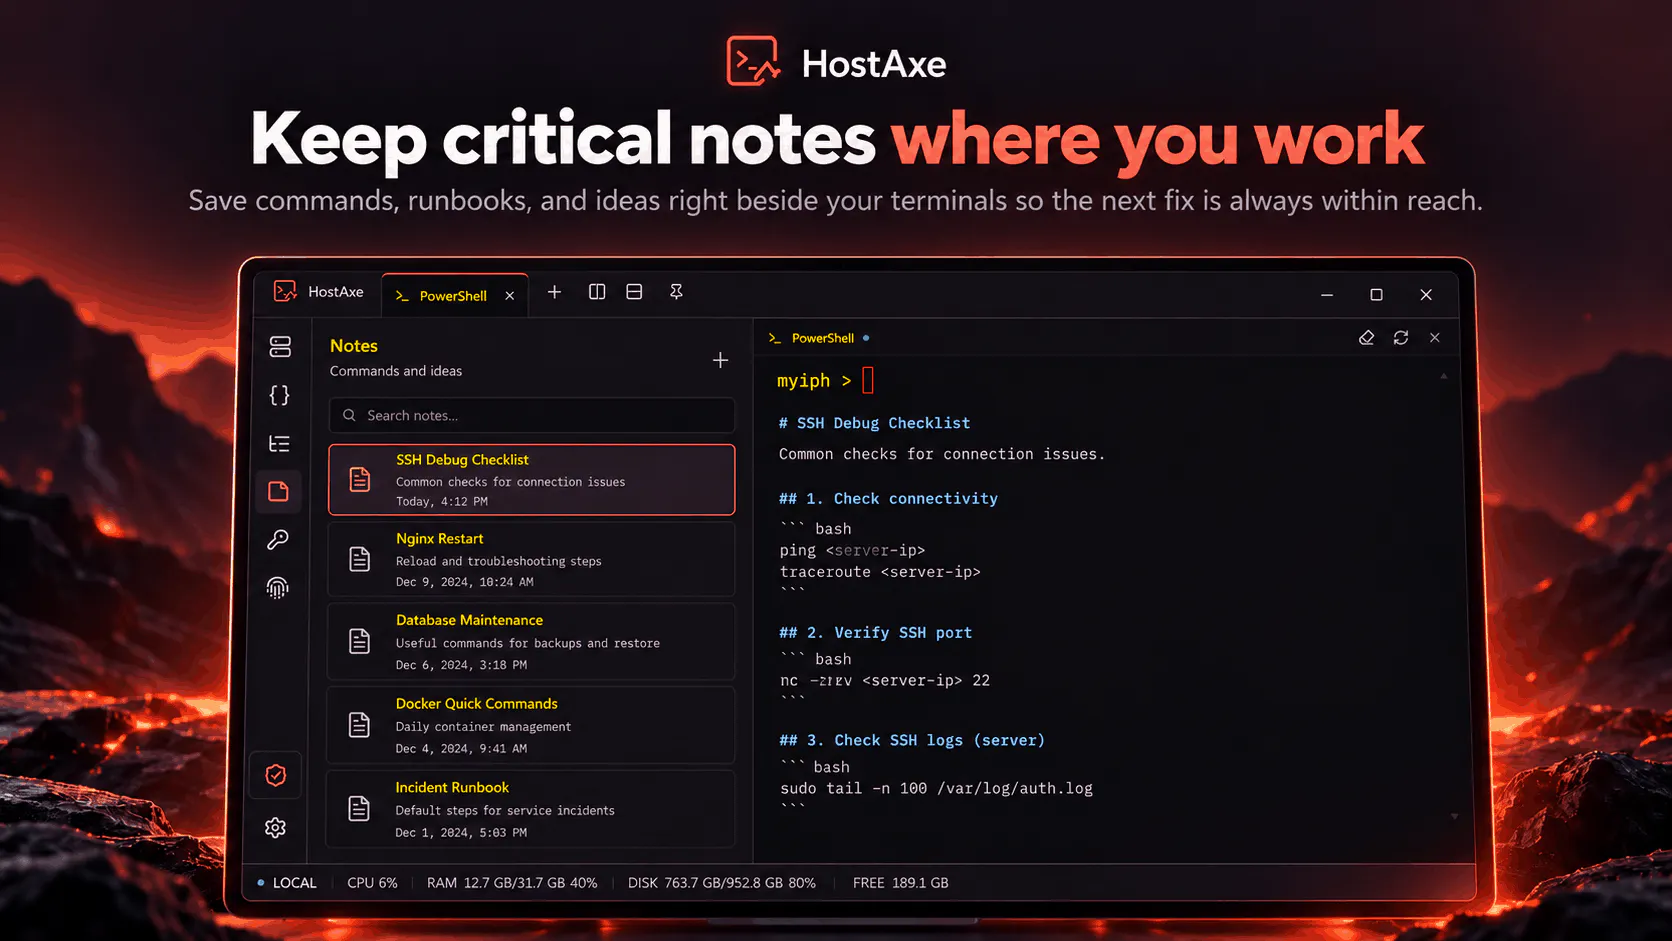
Task: Open the curly braces snippets icon
Action: [x=280, y=395]
